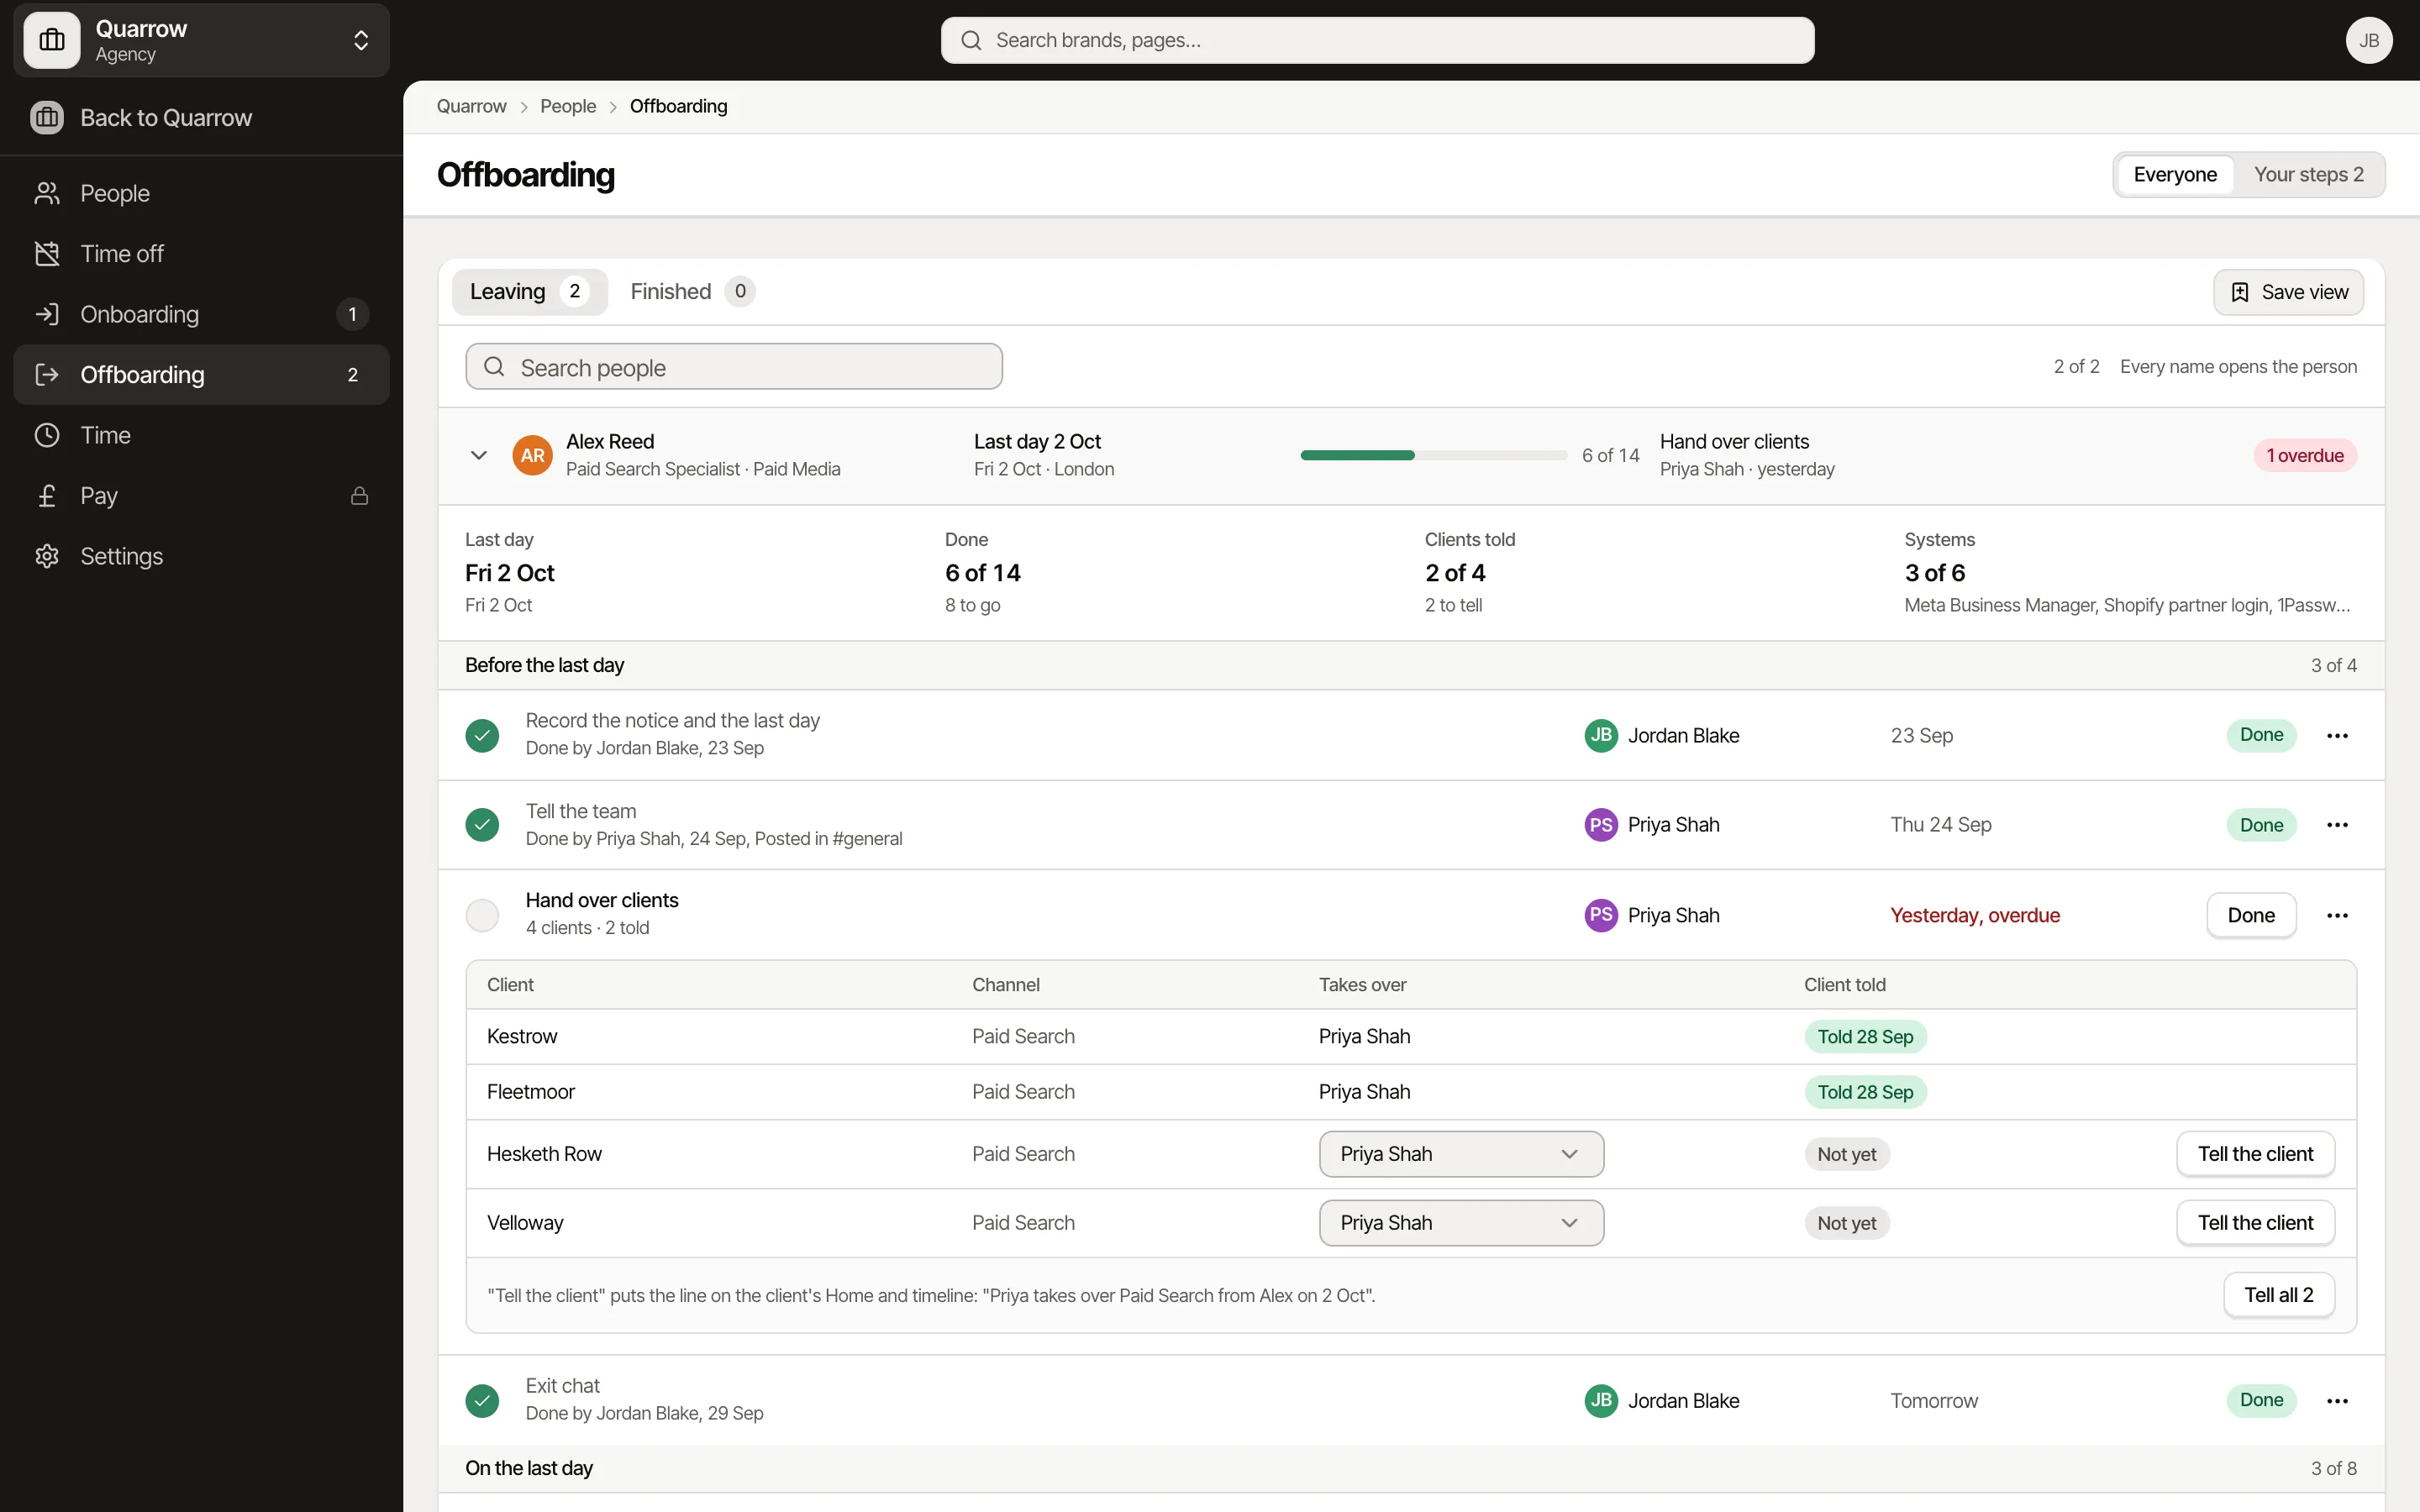Open more options for Hand over clients task
The height and width of the screenshot is (1512, 2420).
[2337, 916]
